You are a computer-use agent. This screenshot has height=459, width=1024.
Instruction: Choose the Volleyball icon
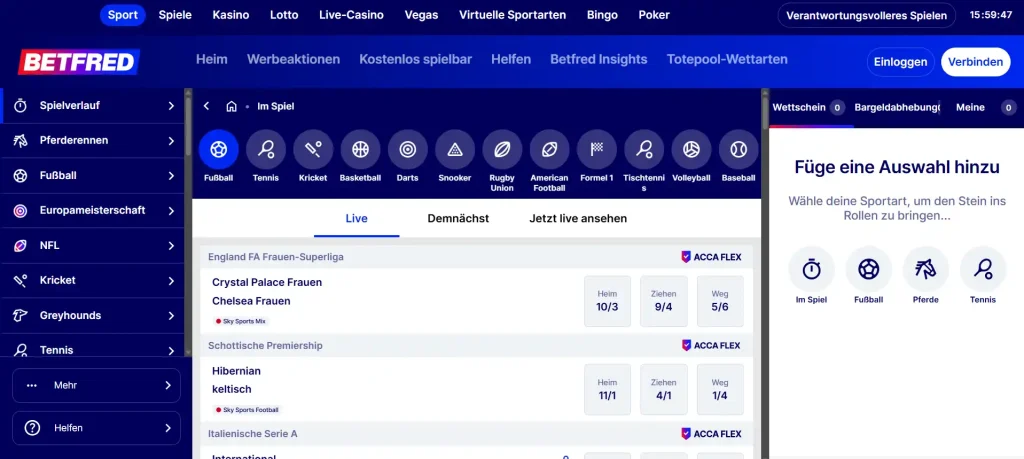coord(692,150)
